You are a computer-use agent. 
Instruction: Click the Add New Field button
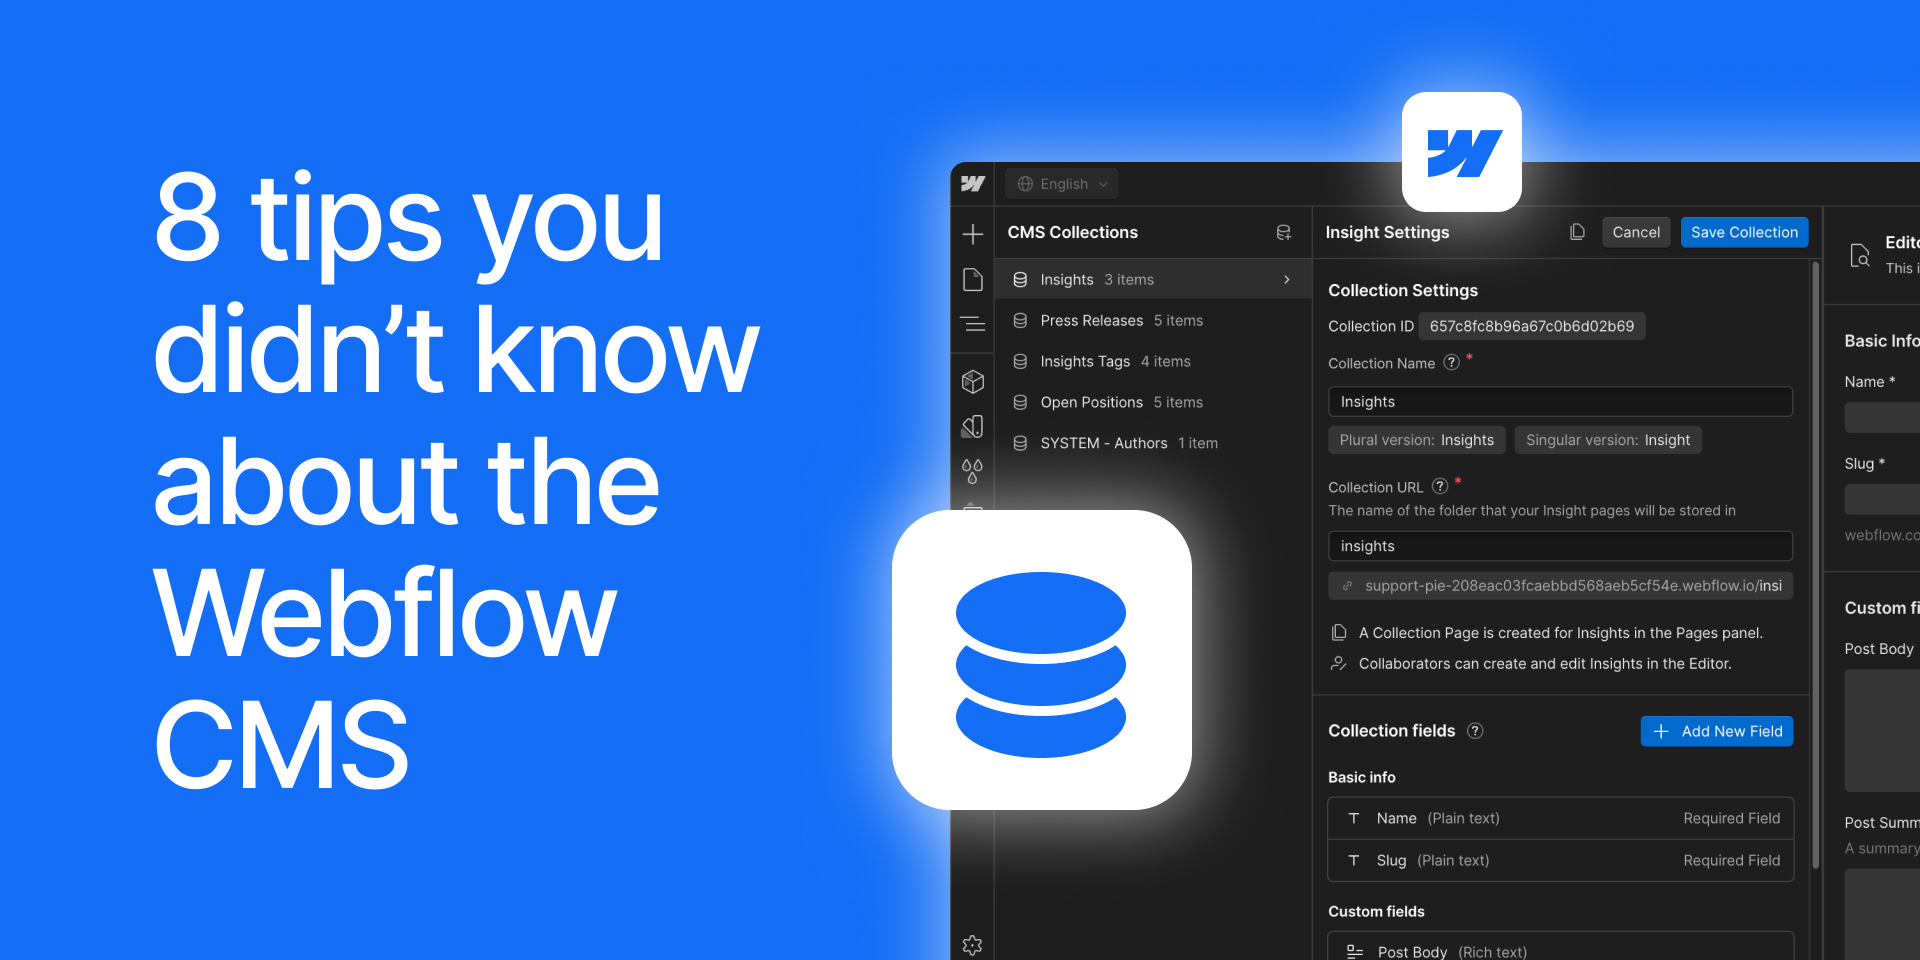[x=1716, y=731]
